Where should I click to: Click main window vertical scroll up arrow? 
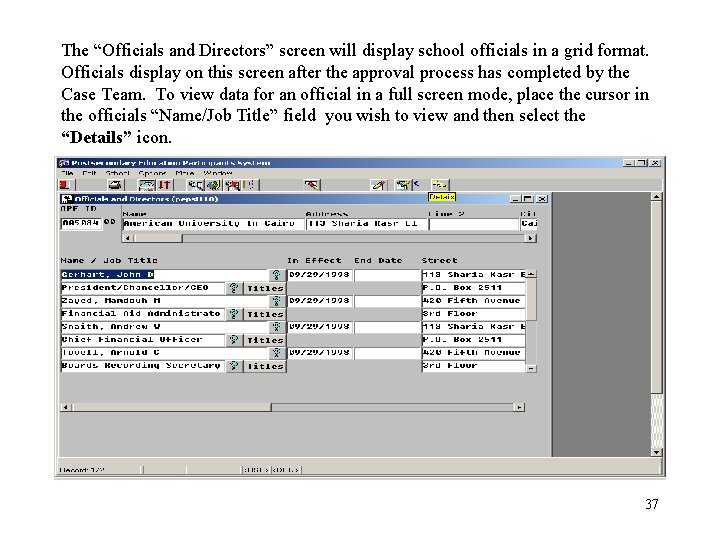pyautogui.click(x=657, y=197)
